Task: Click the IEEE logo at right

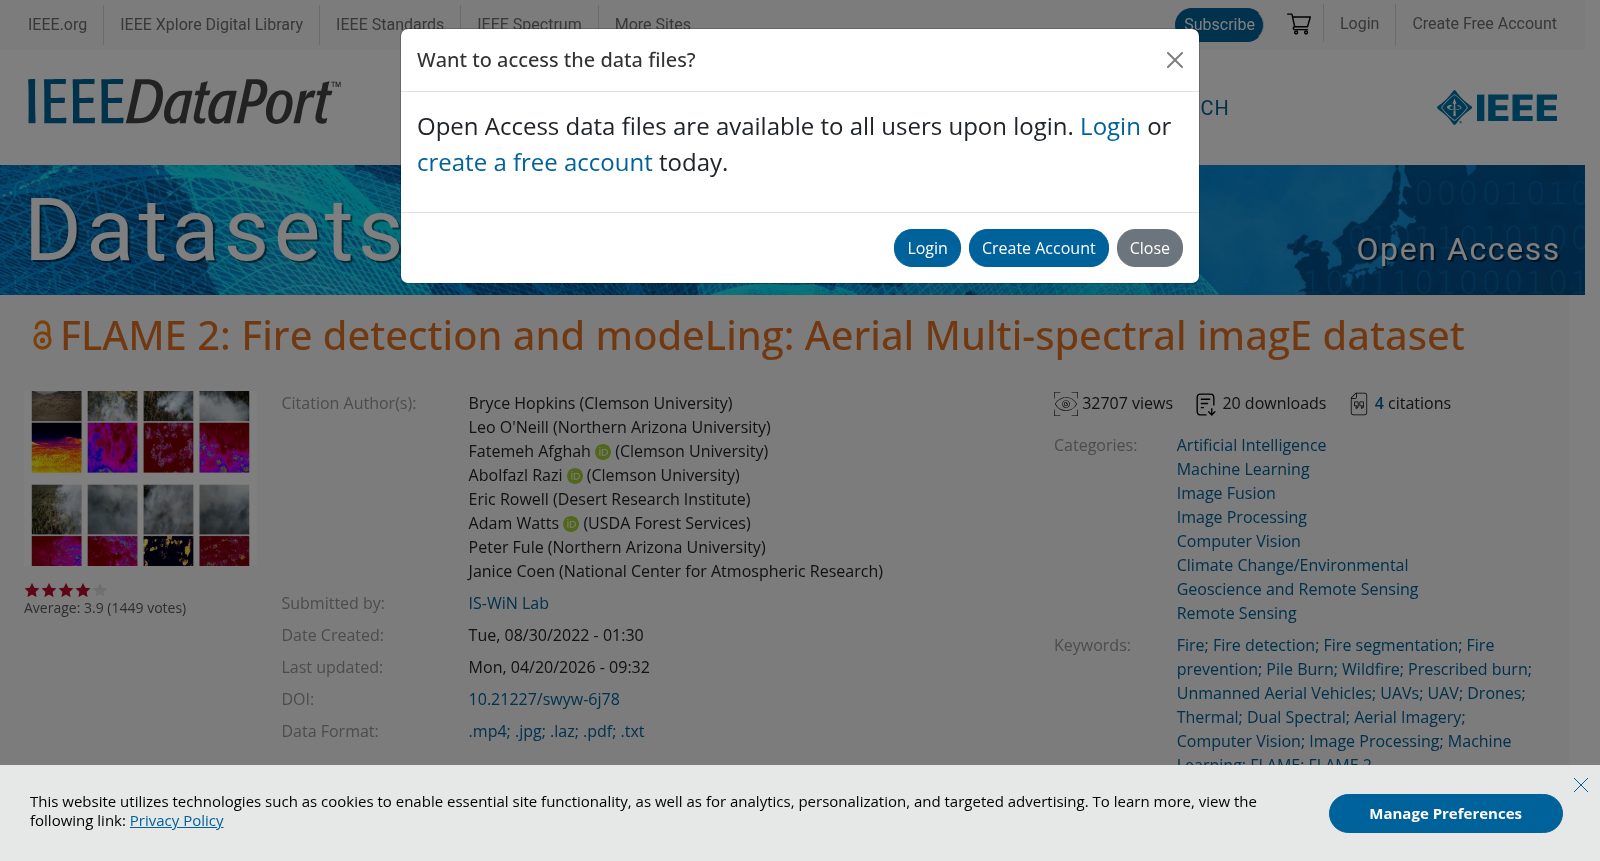Action: click(x=1497, y=107)
